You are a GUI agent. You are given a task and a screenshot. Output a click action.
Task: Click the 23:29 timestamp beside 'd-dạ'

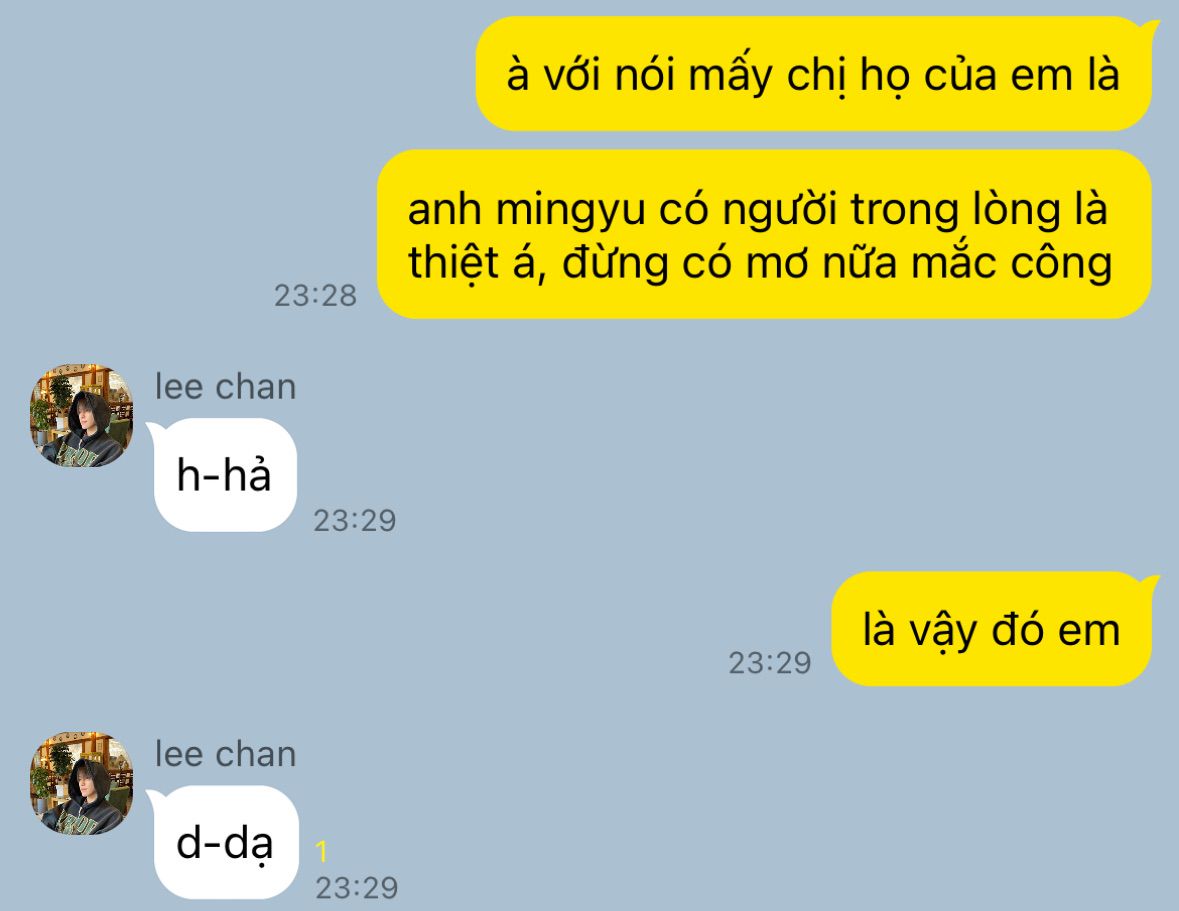point(356,888)
